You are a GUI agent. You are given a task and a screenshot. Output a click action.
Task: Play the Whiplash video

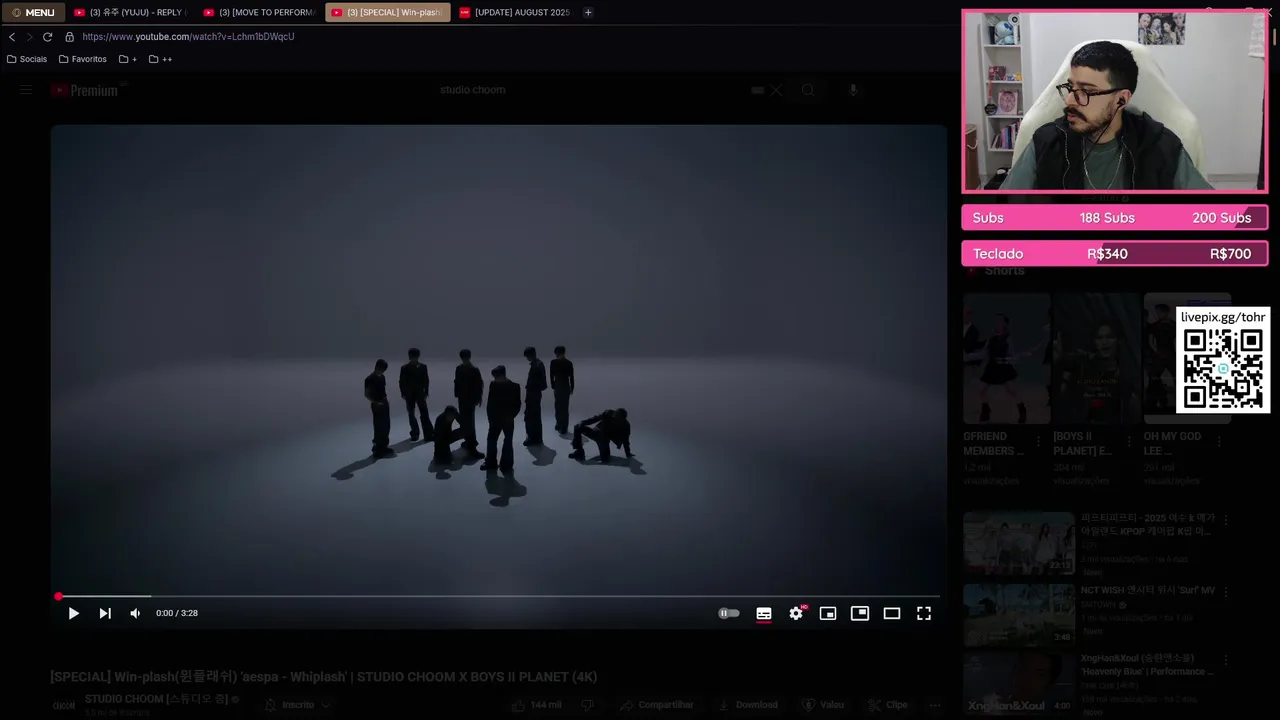[73, 613]
